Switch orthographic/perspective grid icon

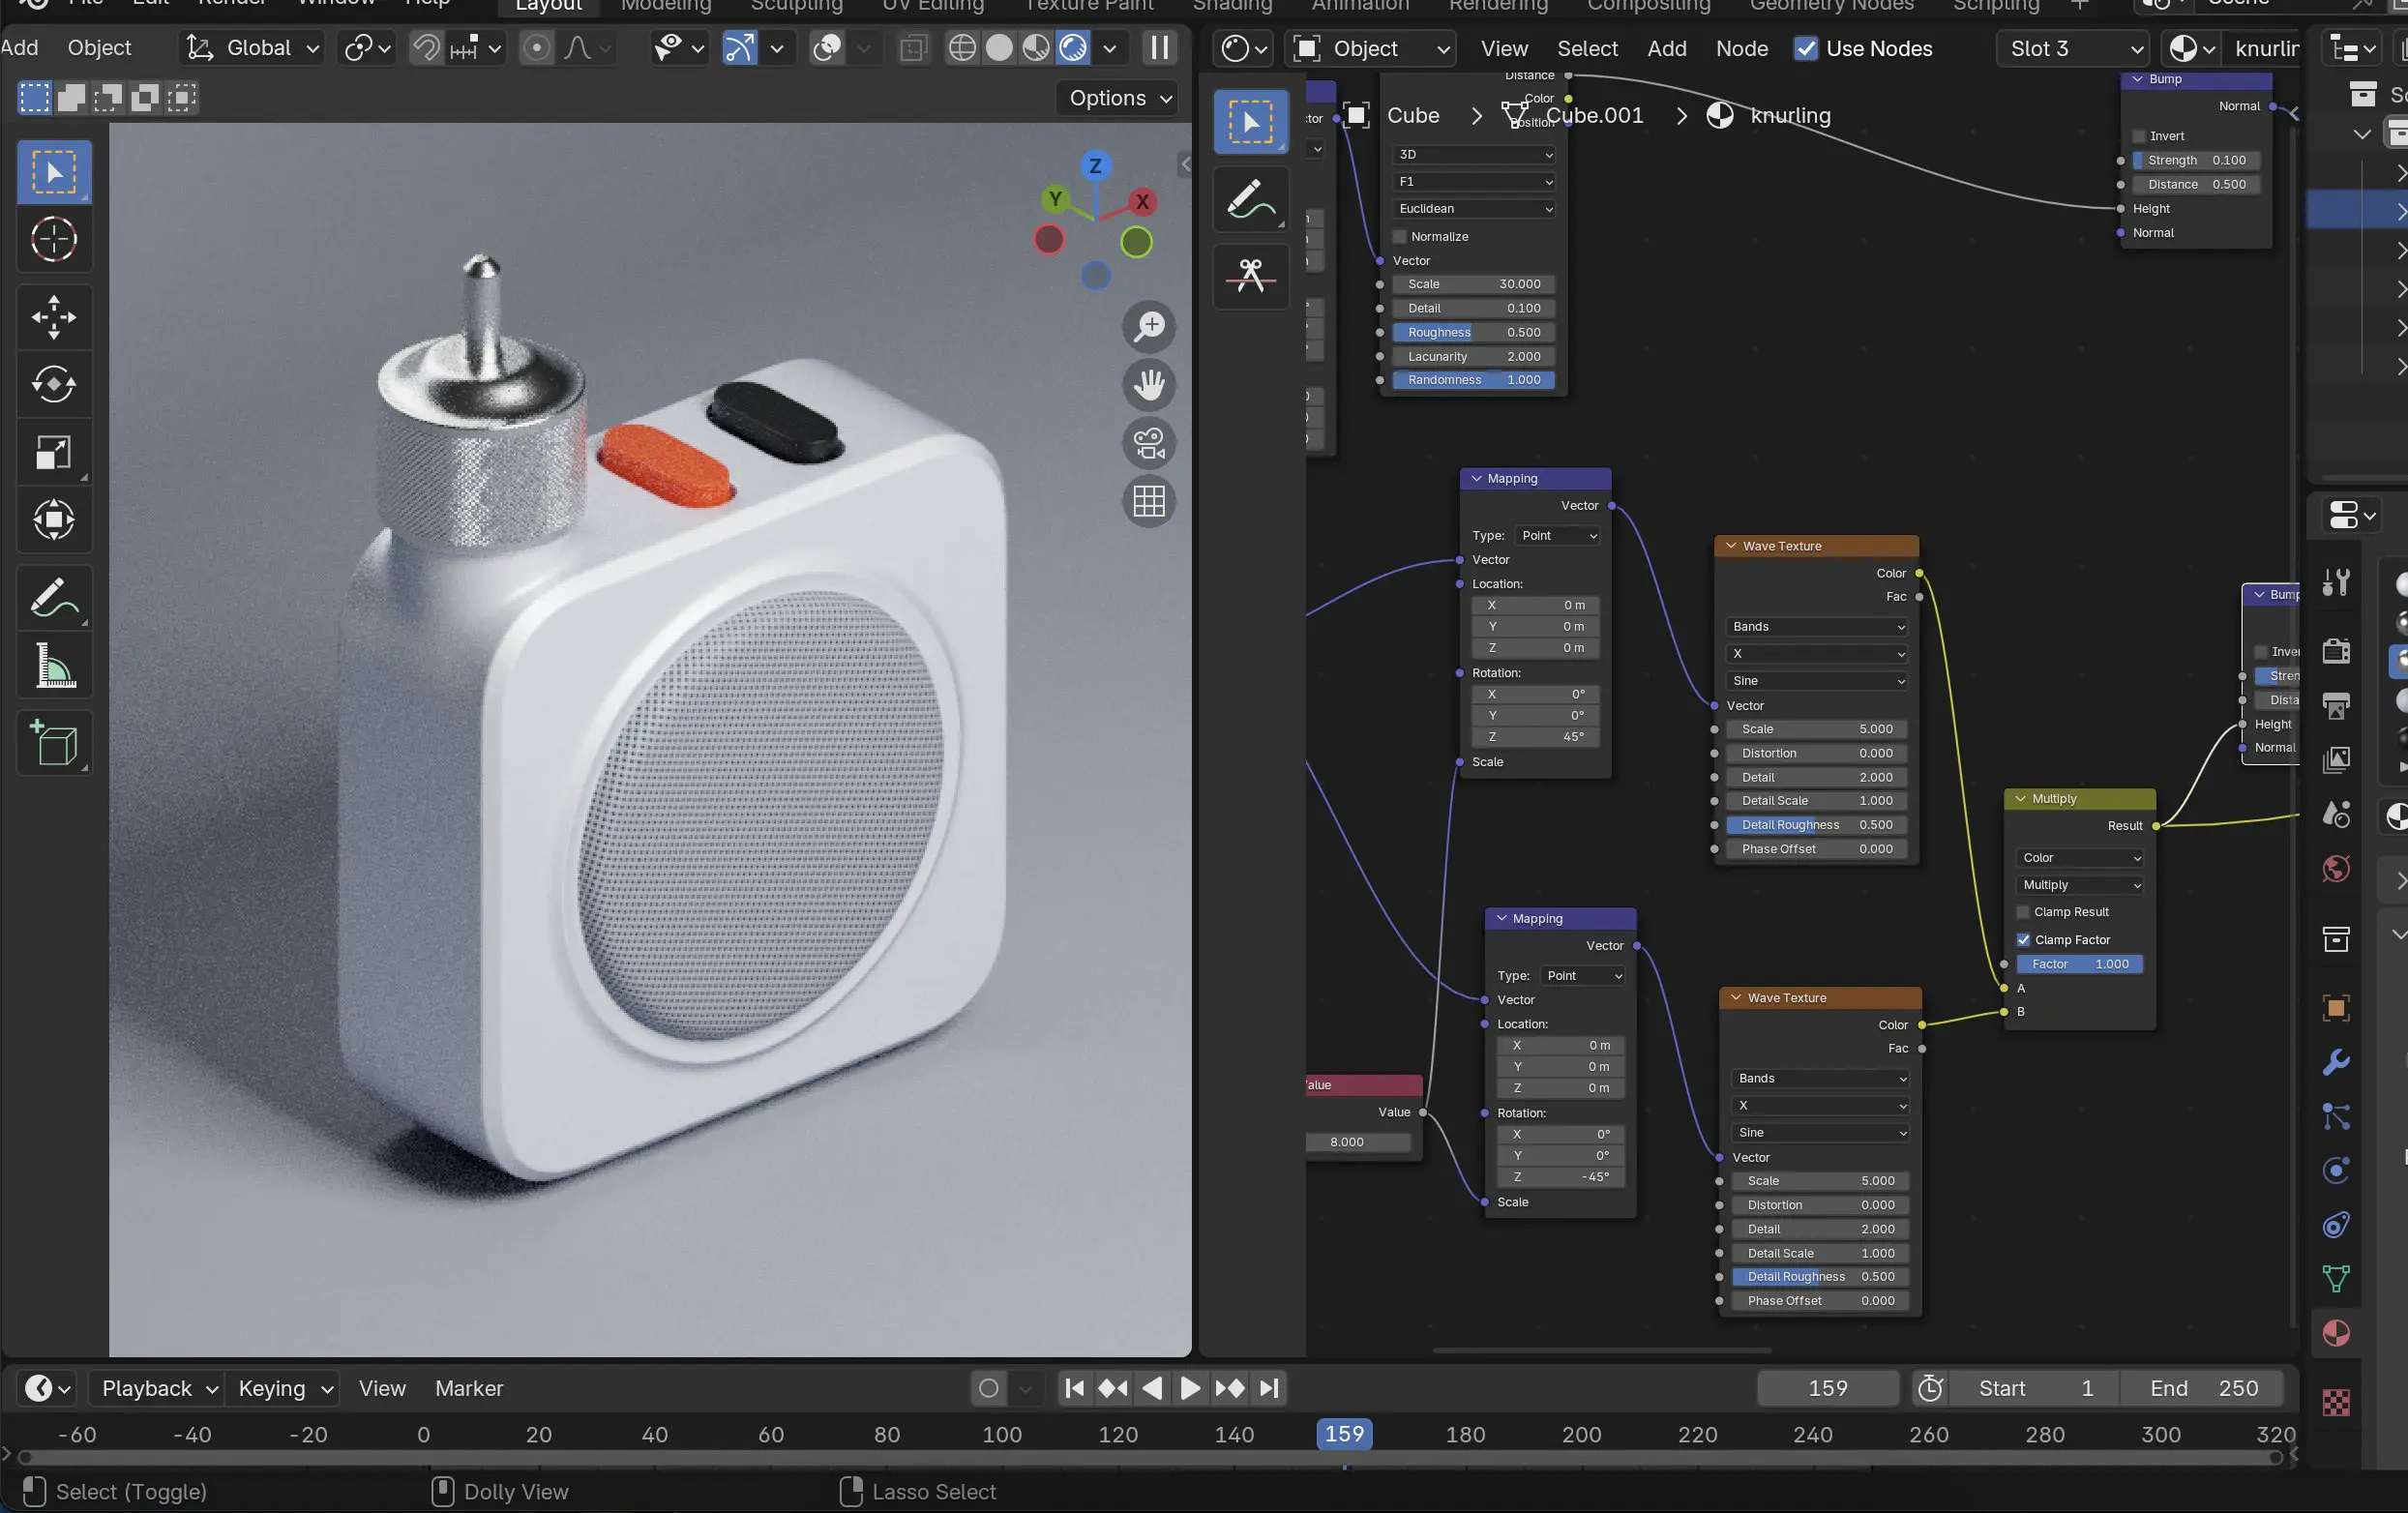coord(1149,501)
